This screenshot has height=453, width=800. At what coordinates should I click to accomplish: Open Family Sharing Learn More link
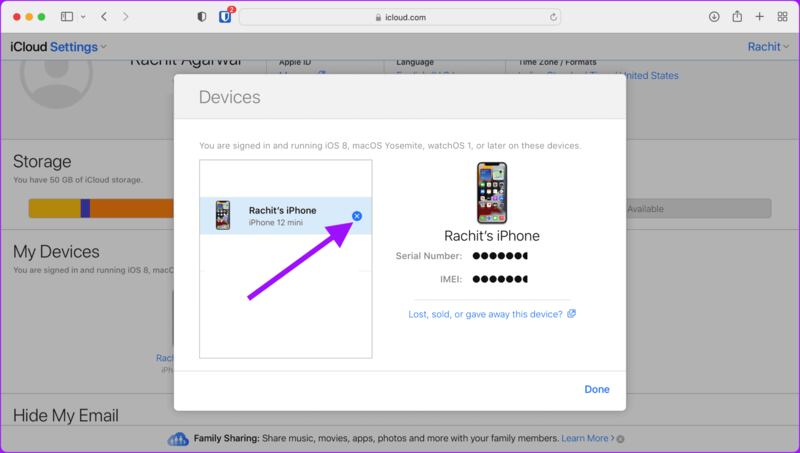tap(587, 439)
